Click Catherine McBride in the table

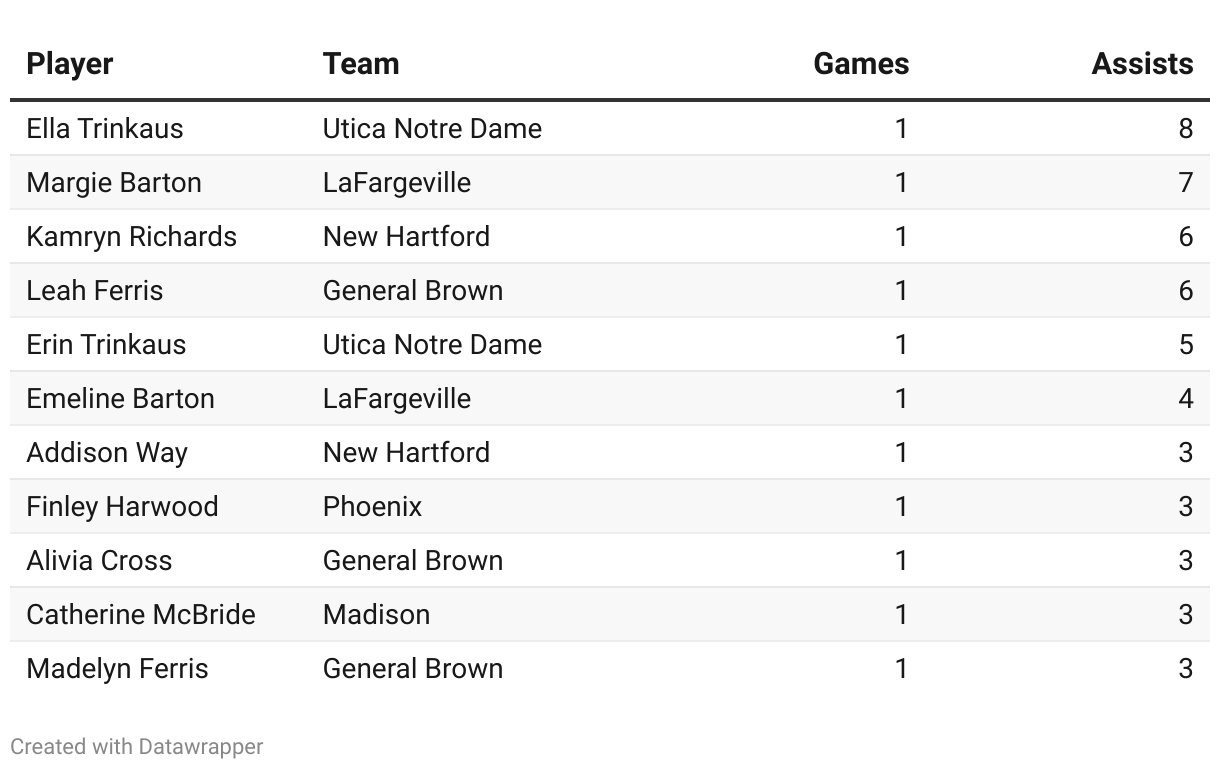pos(141,615)
